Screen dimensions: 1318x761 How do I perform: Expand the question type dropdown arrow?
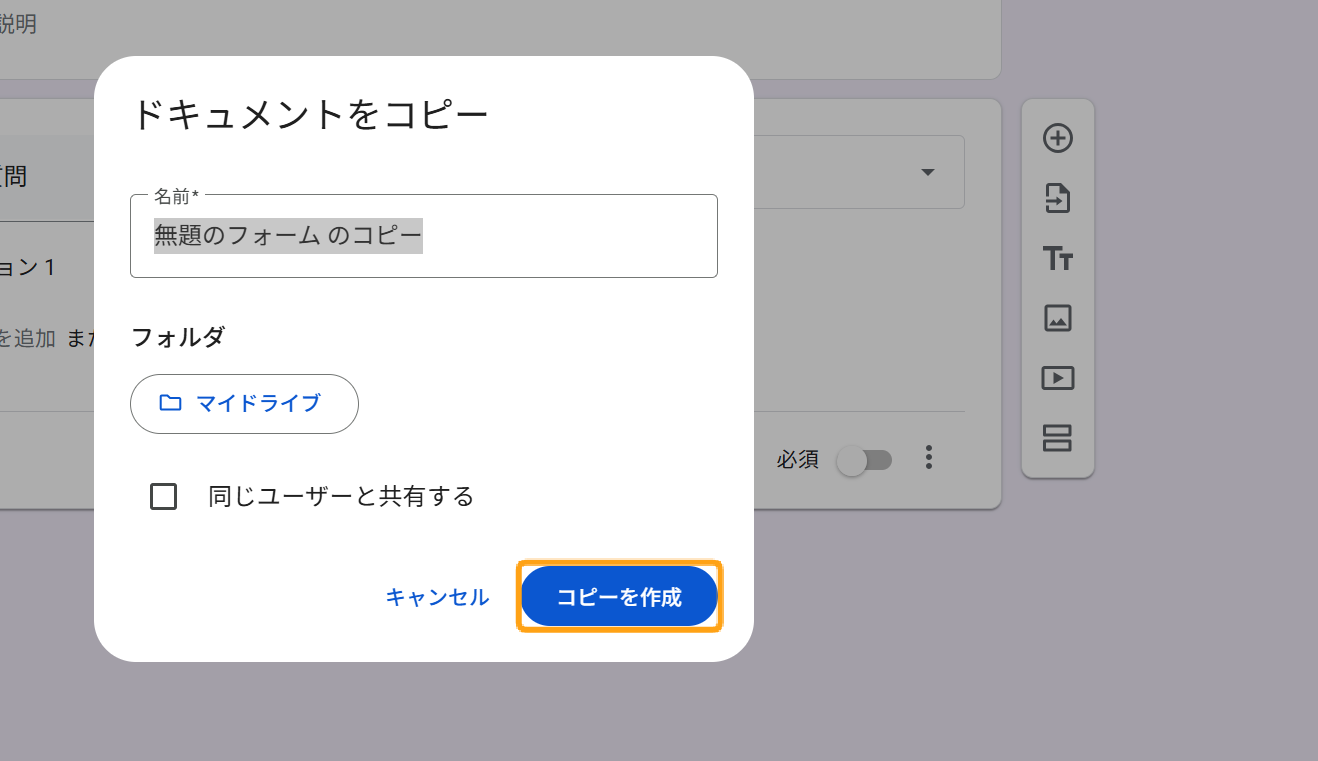click(927, 172)
